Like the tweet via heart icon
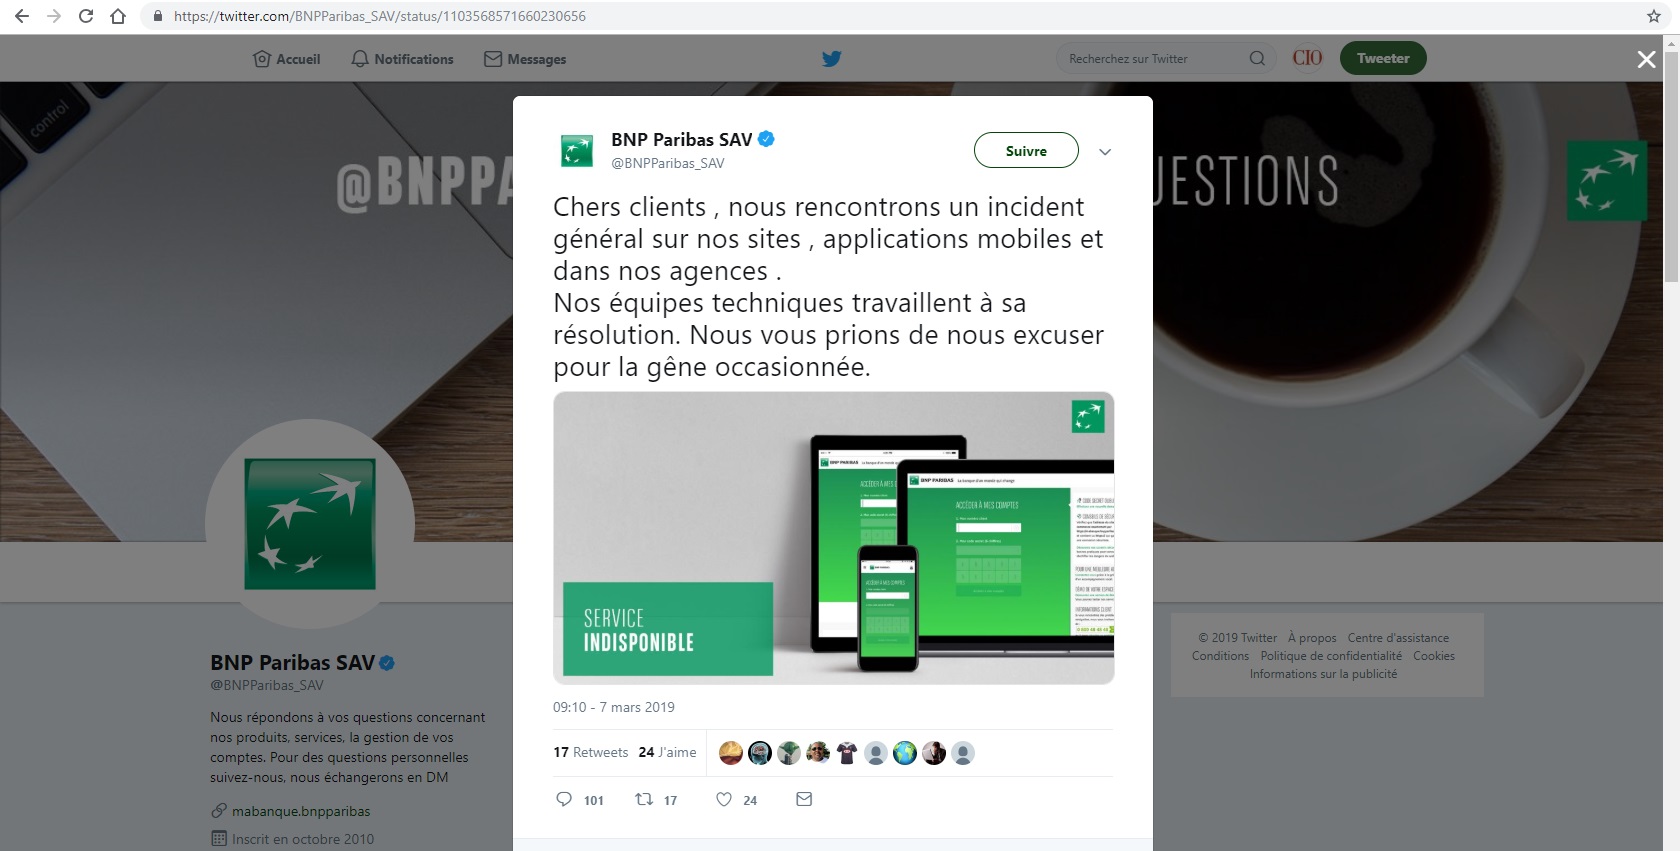This screenshot has width=1680, height=851. point(724,799)
